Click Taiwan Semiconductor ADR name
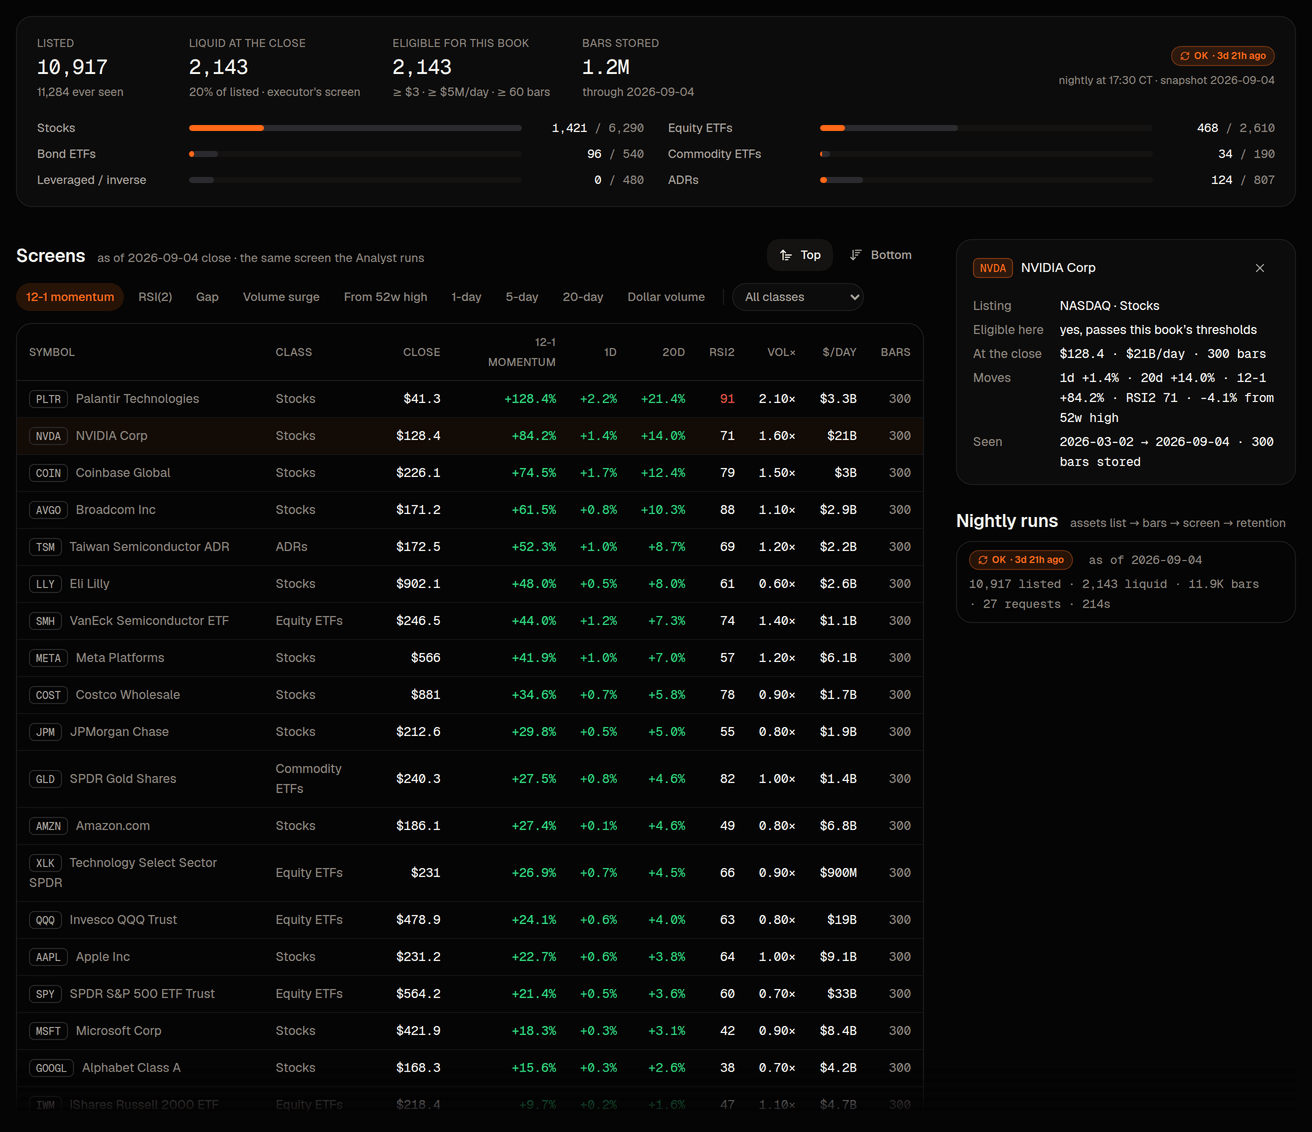 [149, 547]
